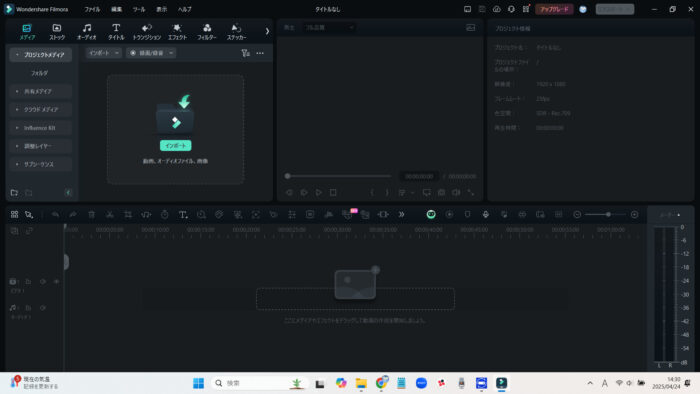This screenshot has height=394, width=700.
Task: Adjust preview volume with the speaker icon
Action: click(456, 193)
